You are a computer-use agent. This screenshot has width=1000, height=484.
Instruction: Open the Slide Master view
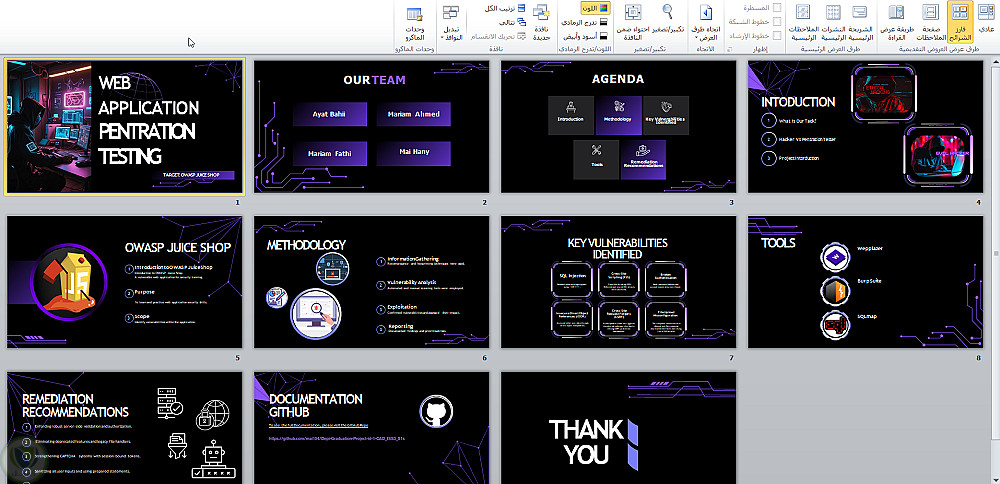[x=860, y=21]
